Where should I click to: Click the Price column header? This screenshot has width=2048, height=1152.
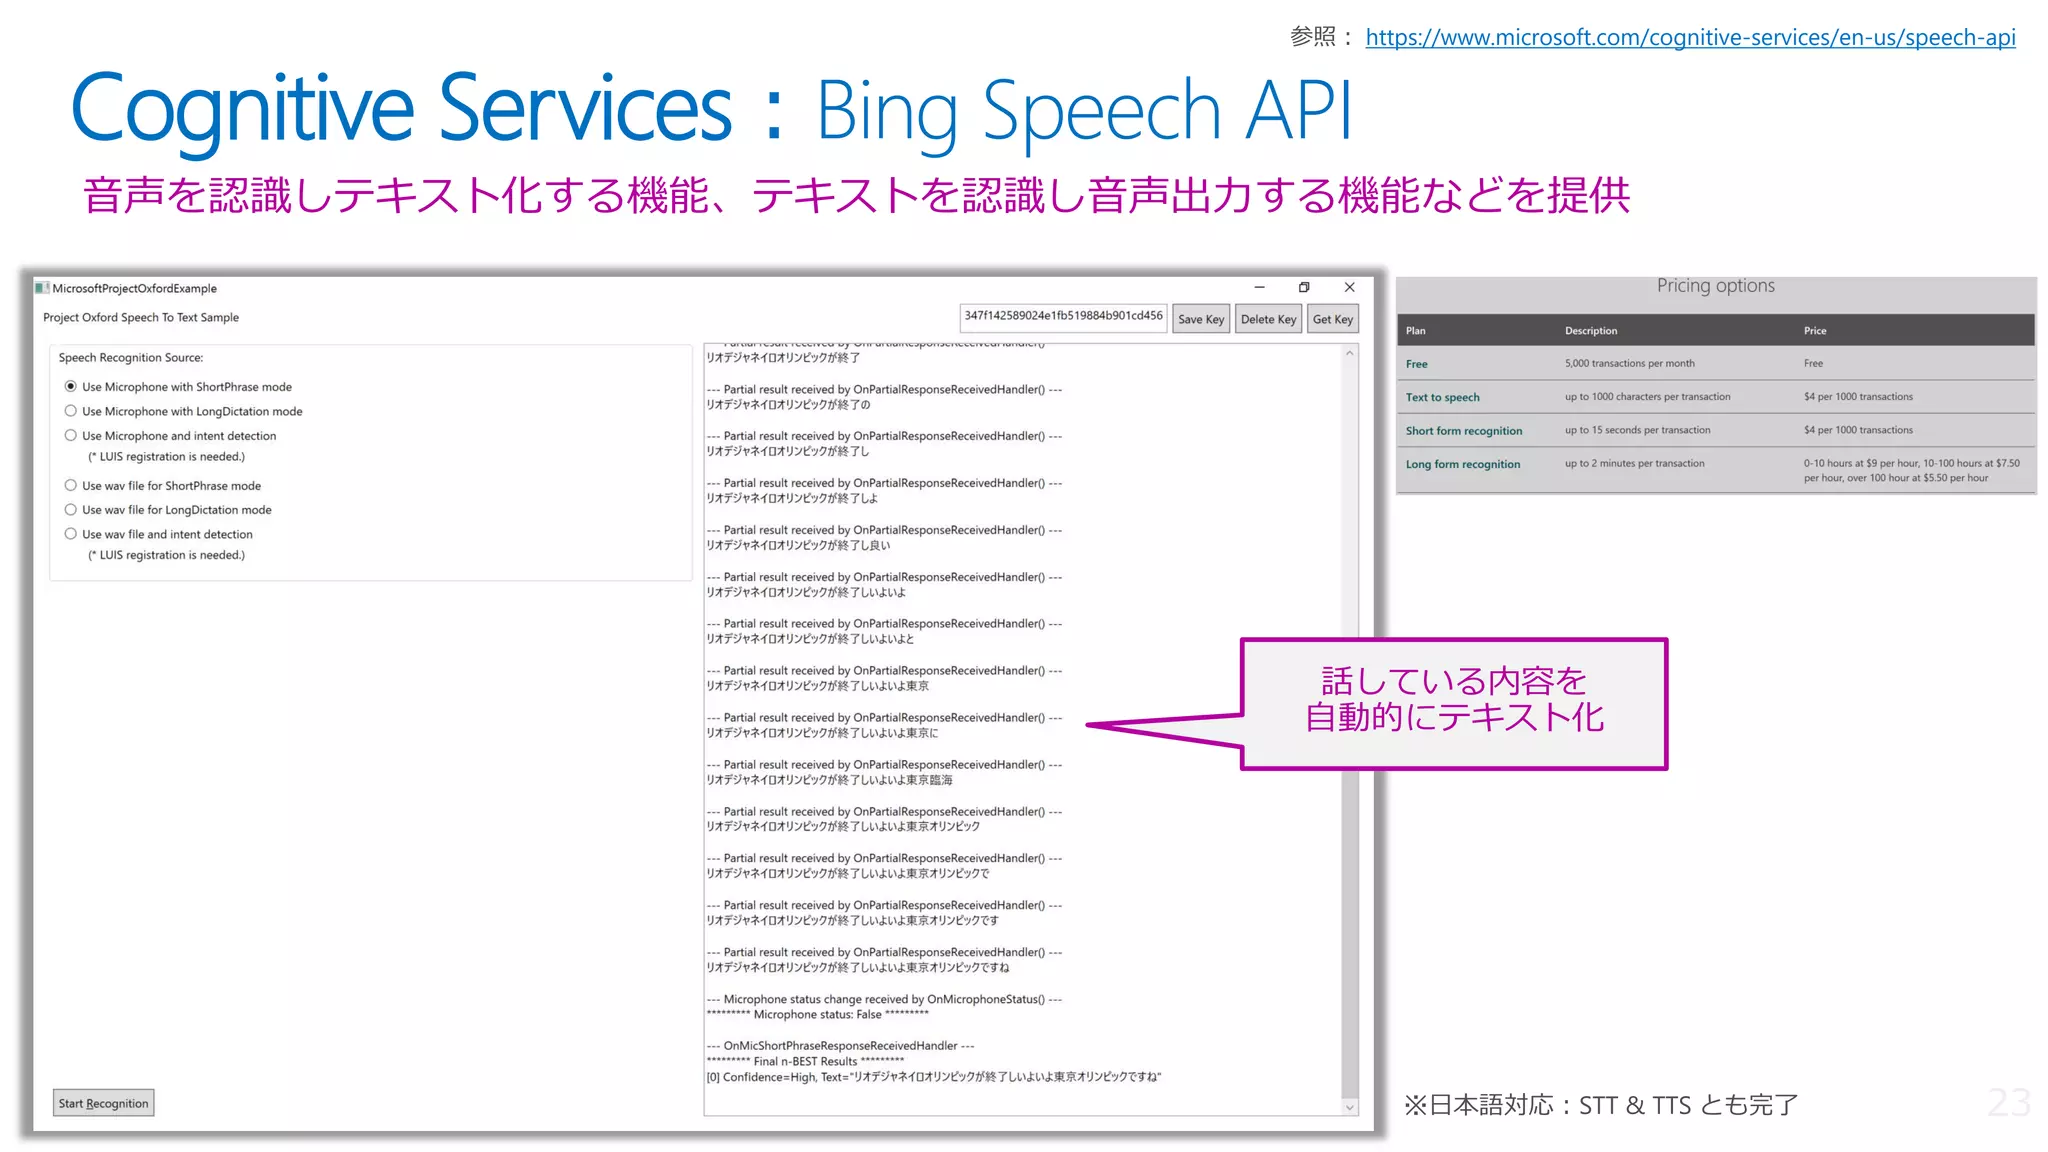[1814, 331]
